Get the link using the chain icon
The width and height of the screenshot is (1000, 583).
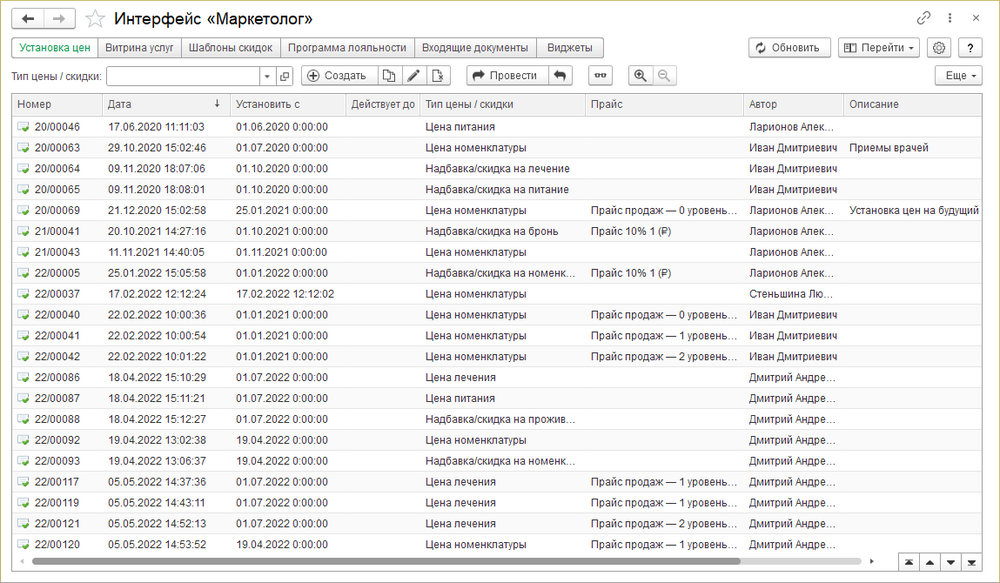[x=923, y=19]
